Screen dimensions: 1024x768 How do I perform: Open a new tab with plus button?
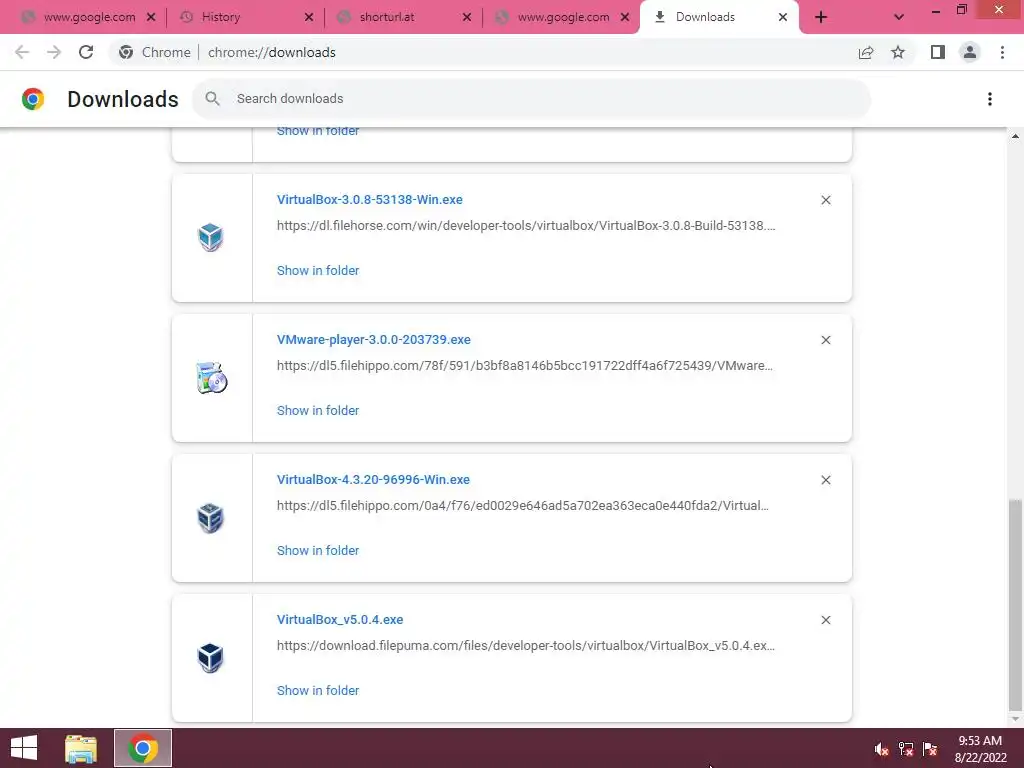click(x=821, y=18)
